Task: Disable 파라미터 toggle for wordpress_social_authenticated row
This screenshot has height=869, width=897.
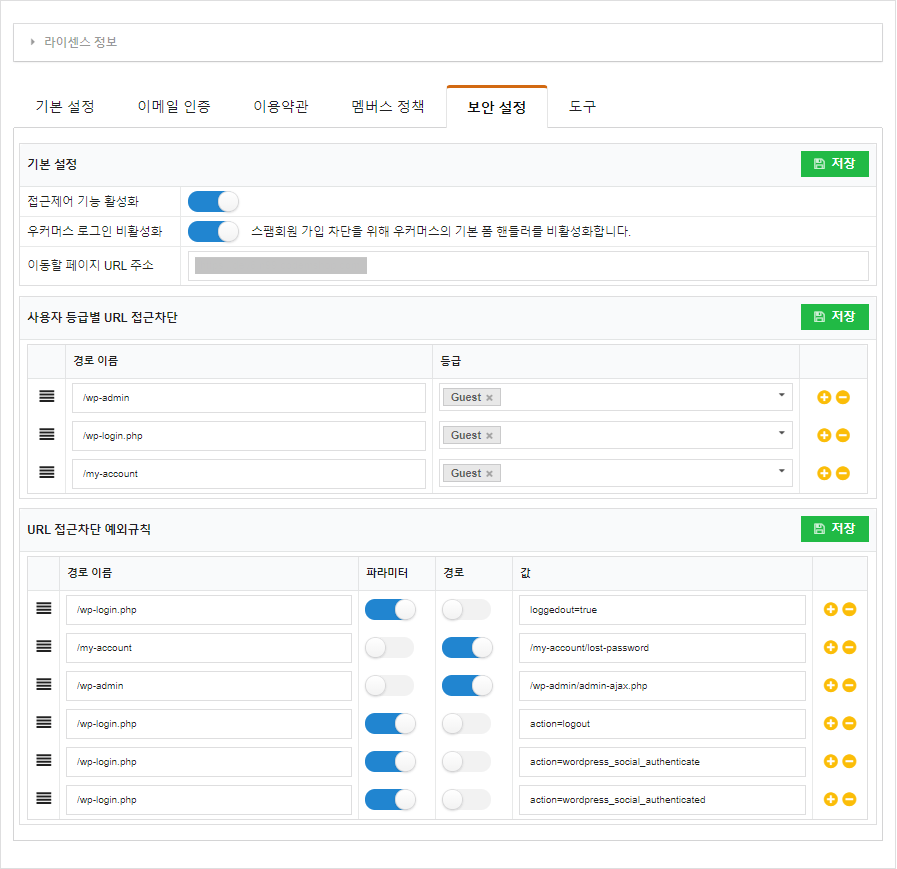Action: click(x=390, y=800)
